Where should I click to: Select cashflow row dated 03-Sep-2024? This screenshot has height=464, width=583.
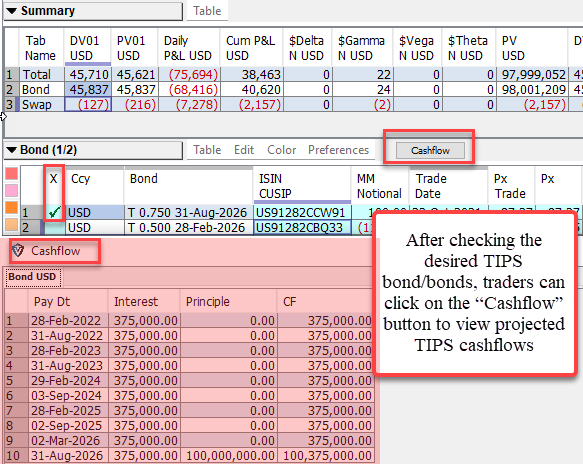pyautogui.click(x=190, y=396)
